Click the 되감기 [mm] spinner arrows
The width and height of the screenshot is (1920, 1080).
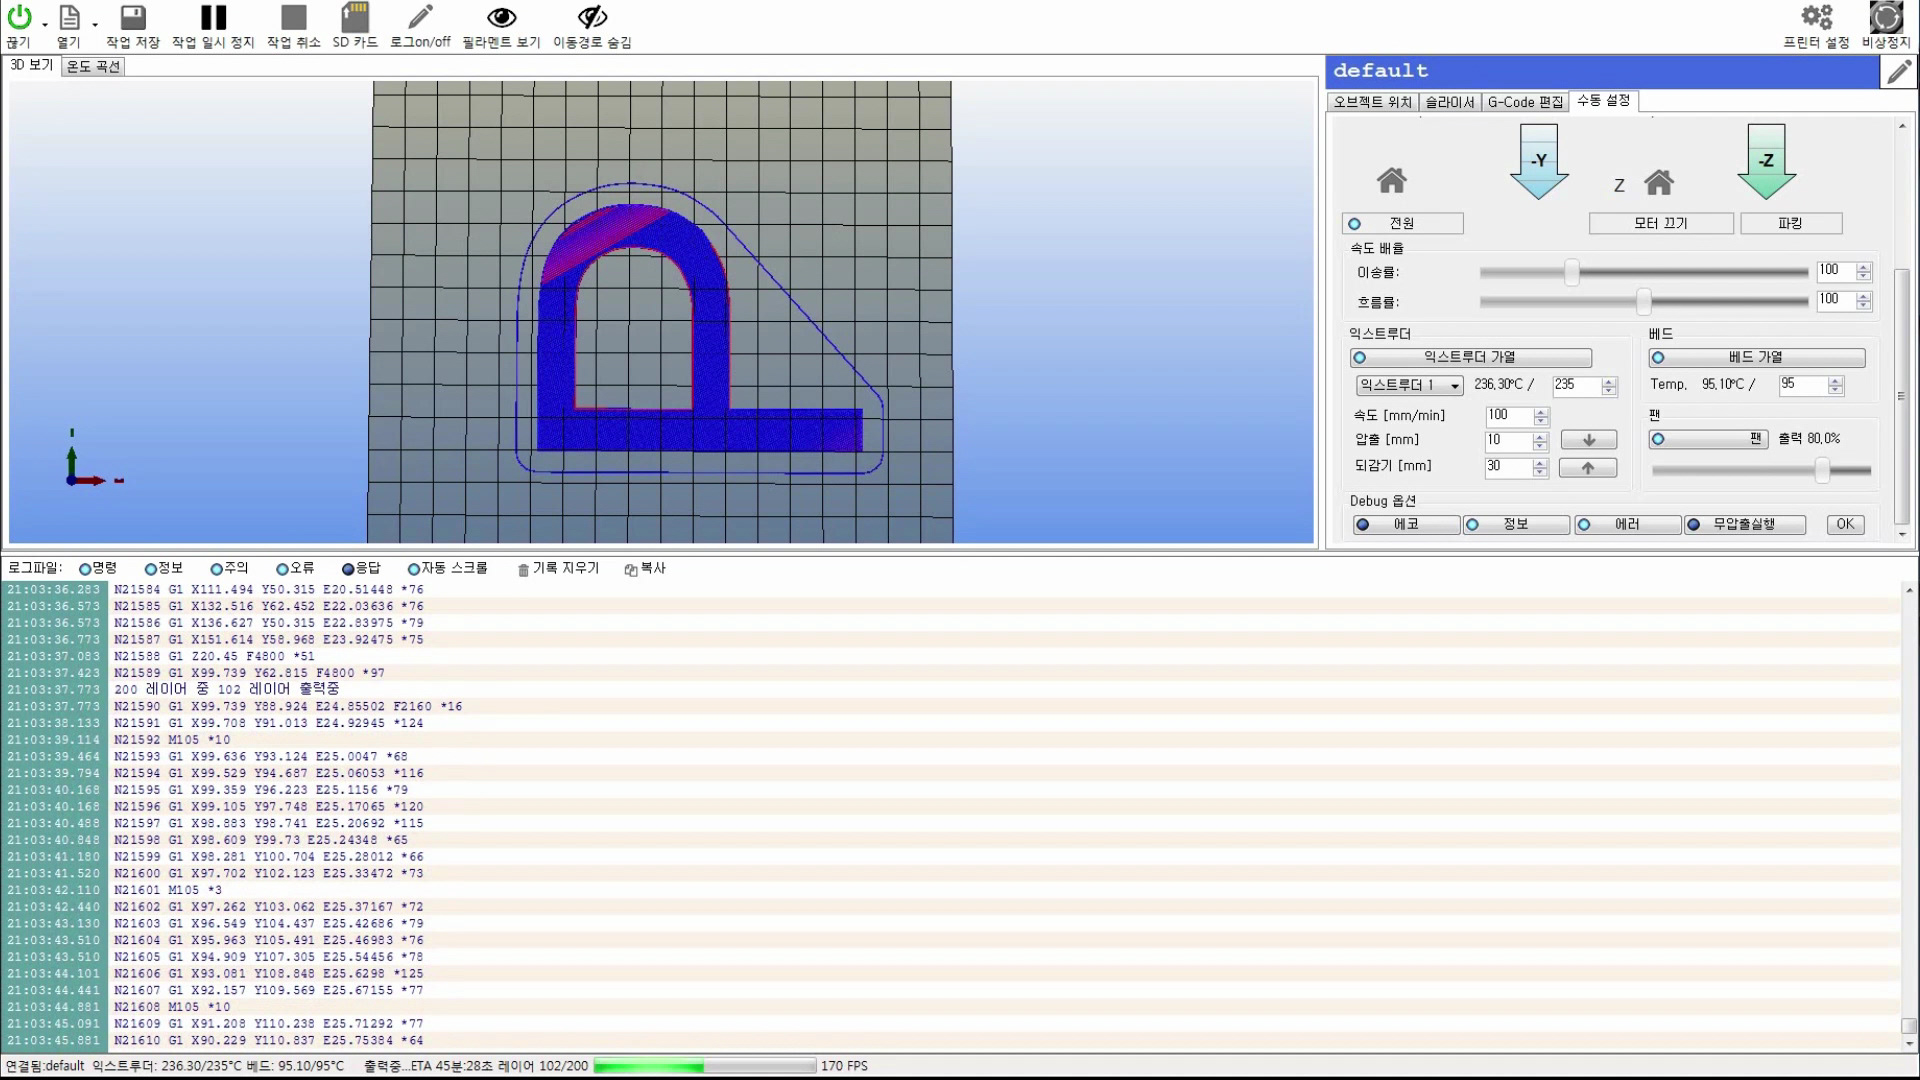point(1541,467)
